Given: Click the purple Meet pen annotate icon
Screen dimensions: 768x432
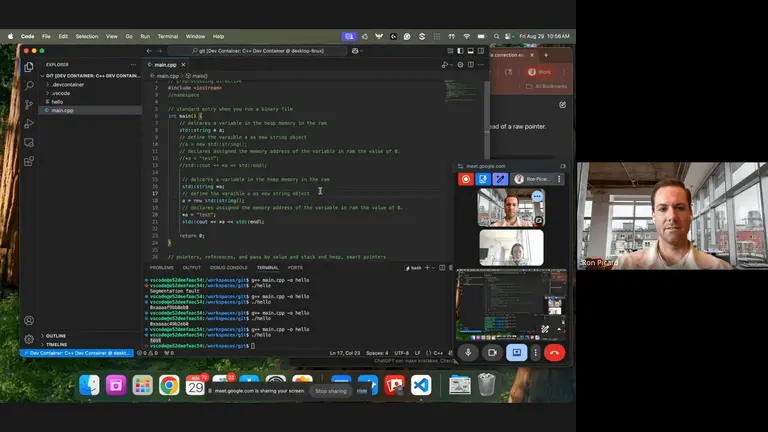Looking at the screenshot, I should pyautogui.click(x=500, y=179).
